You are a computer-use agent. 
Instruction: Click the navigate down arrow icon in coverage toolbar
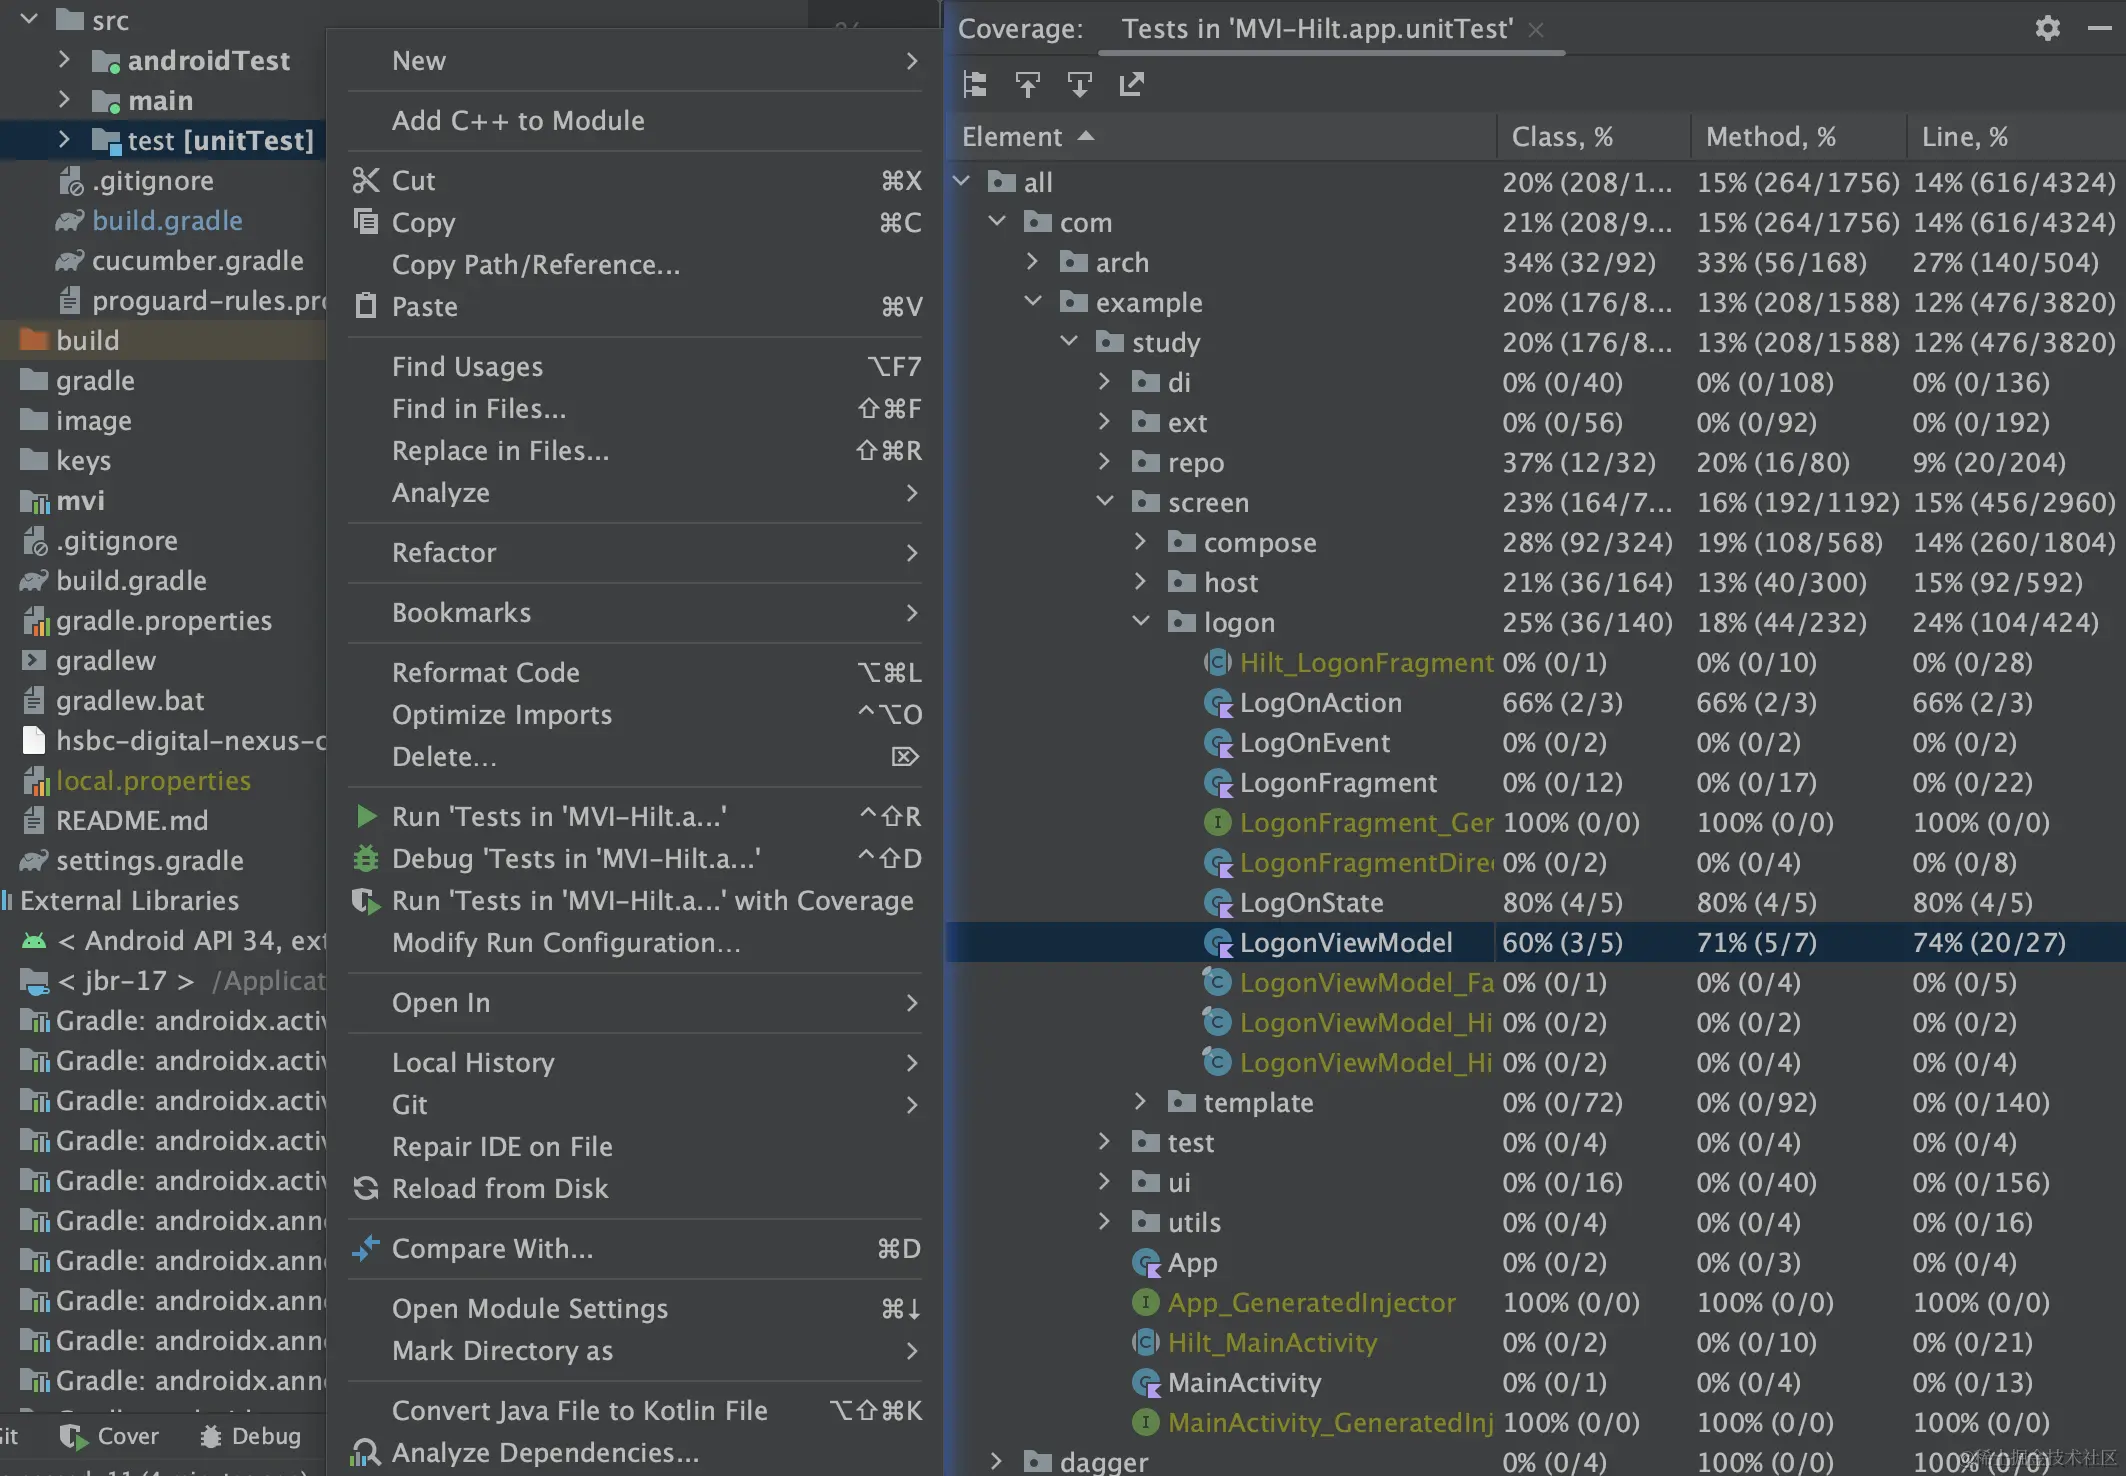(1079, 85)
